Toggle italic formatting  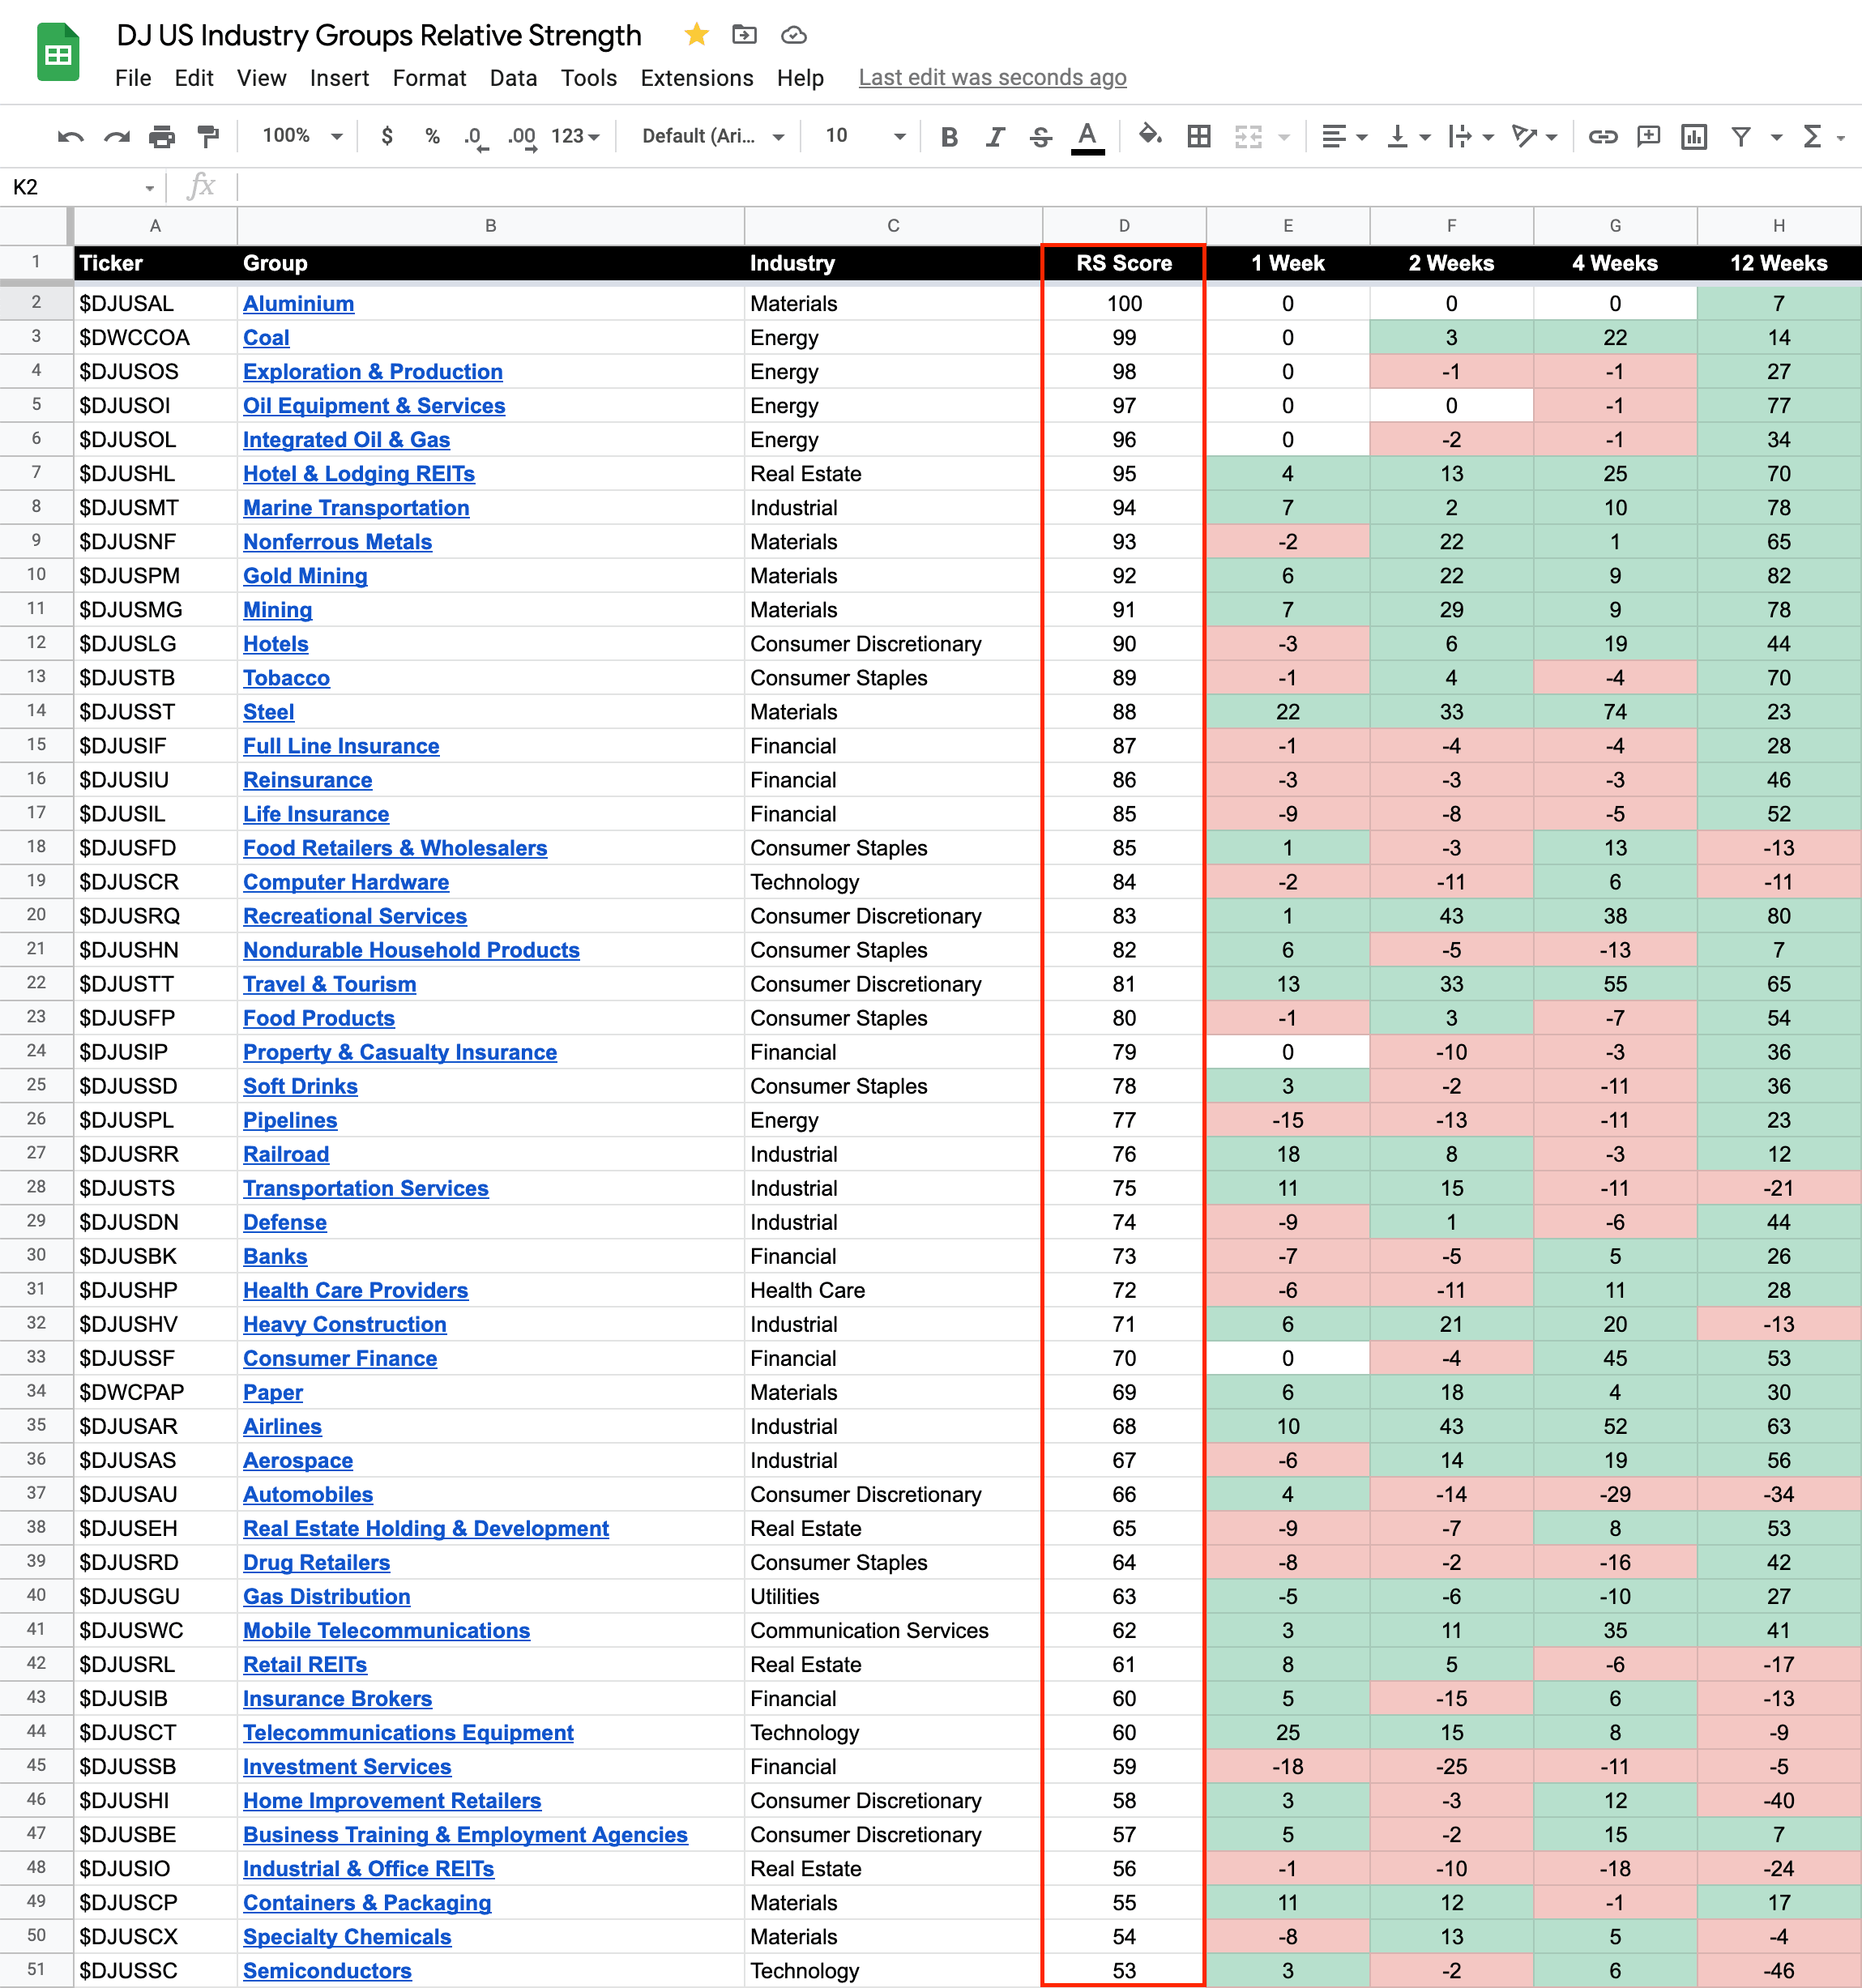pos(994,136)
